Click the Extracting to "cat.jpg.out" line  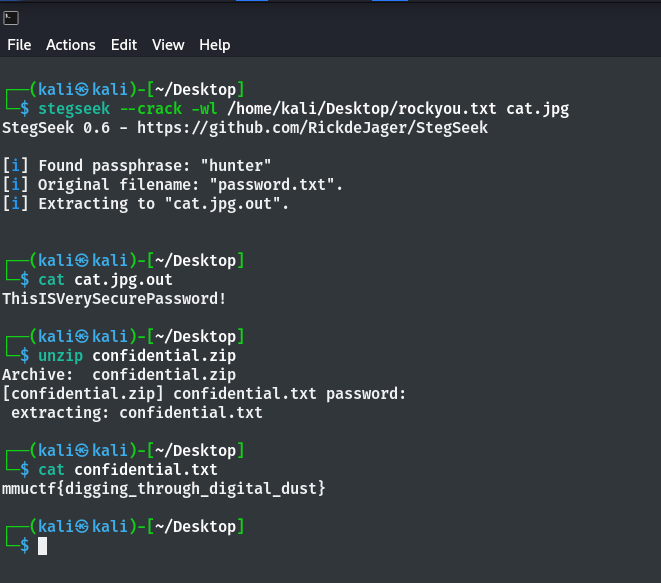(x=146, y=204)
